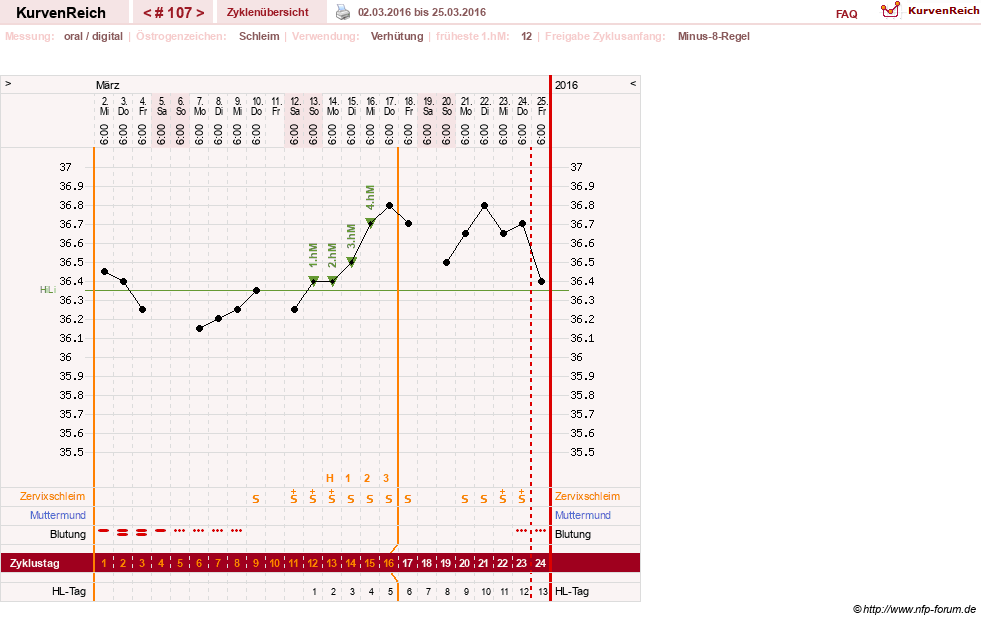This screenshot has height=621, width=981.
Task: Click the Minus-8-Regel value
Action: (x=713, y=36)
